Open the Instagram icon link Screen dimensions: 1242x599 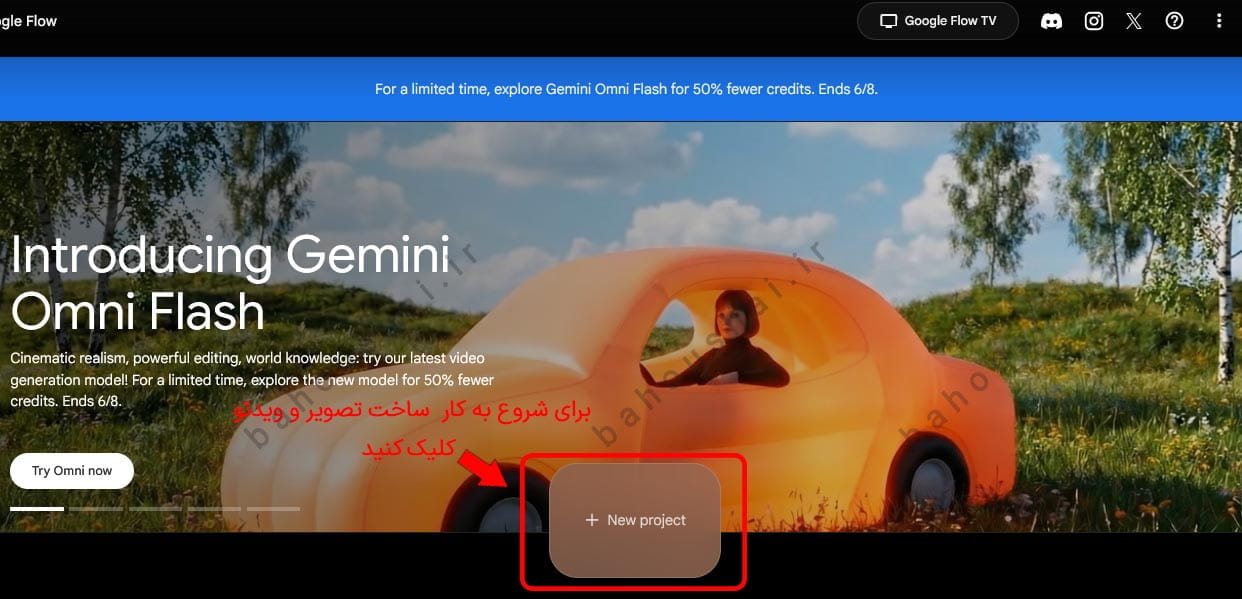(1094, 21)
